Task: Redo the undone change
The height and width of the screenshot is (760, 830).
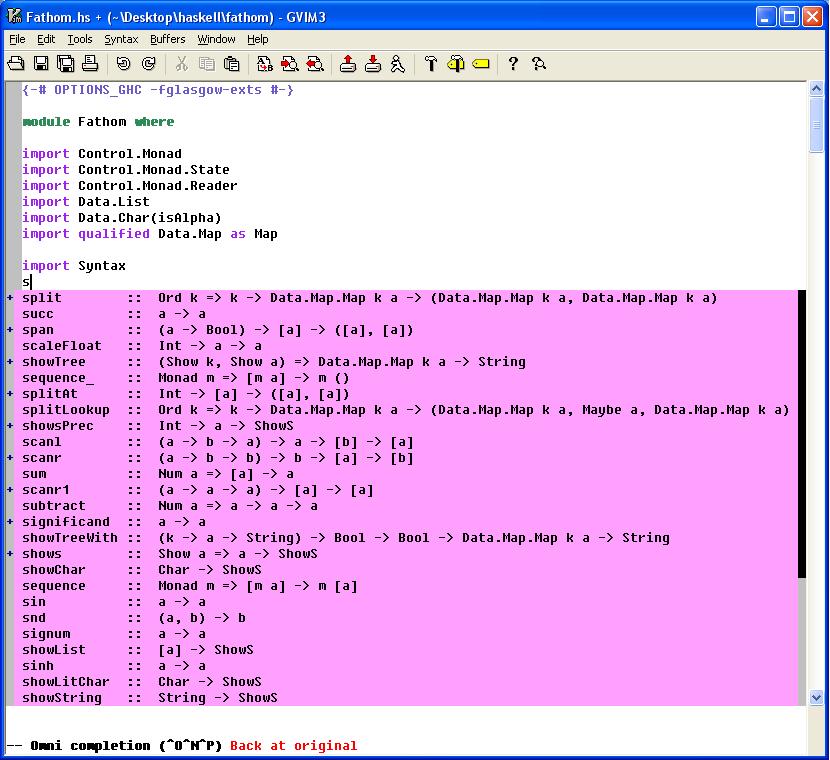Action: click(x=148, y=63)
